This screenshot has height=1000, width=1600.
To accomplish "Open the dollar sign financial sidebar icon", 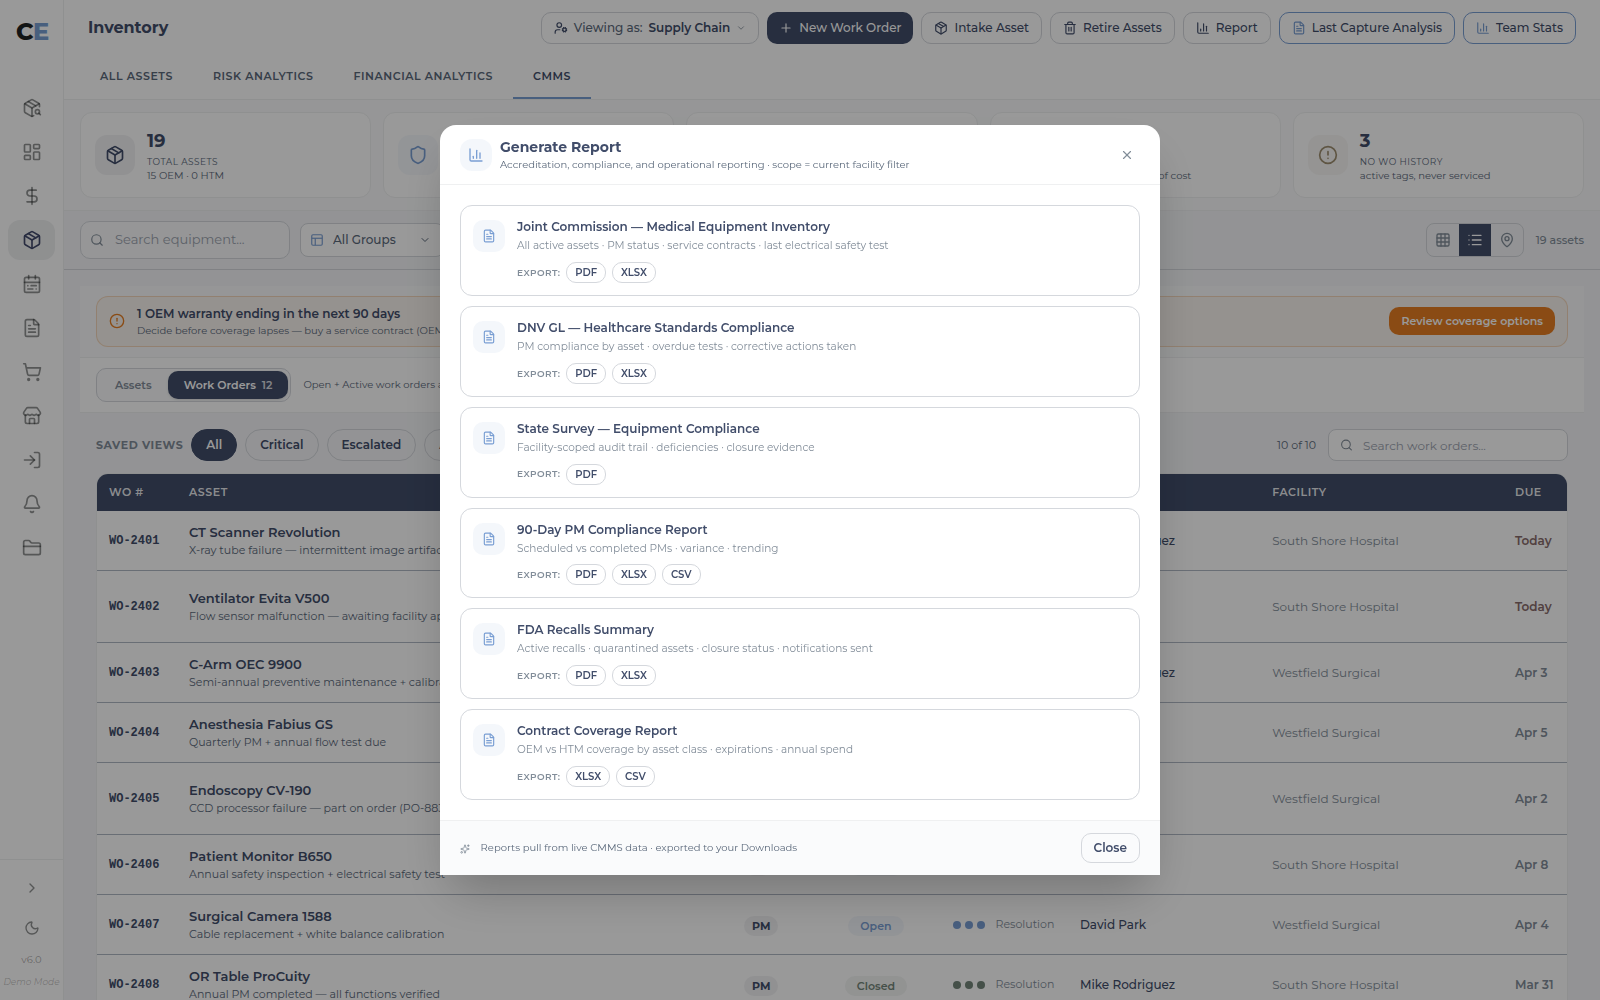I will (32, 196).
